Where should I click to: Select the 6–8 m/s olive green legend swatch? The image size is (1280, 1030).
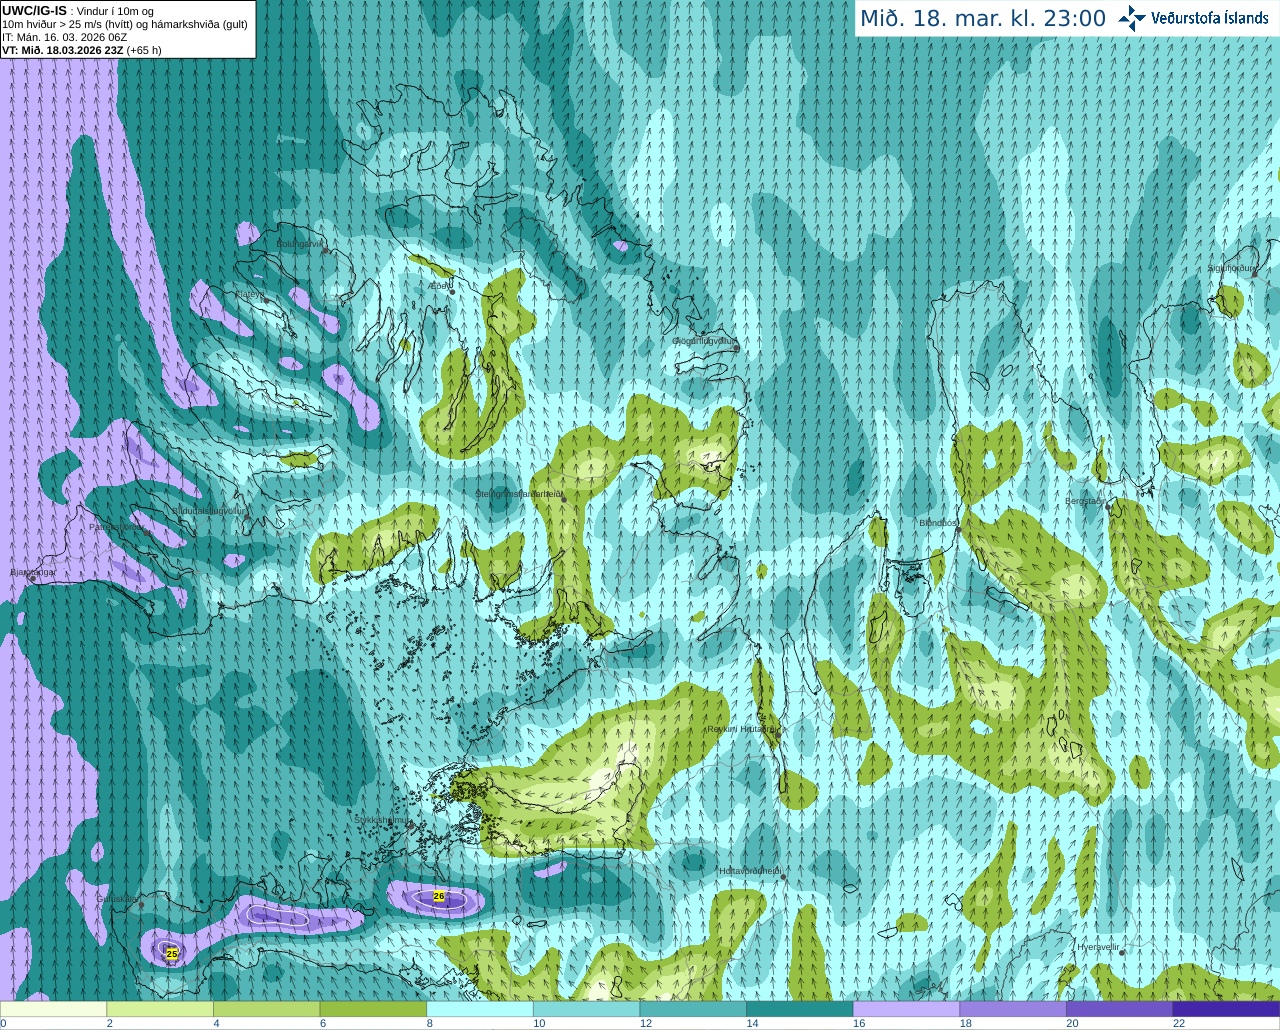coord(373,1009)
